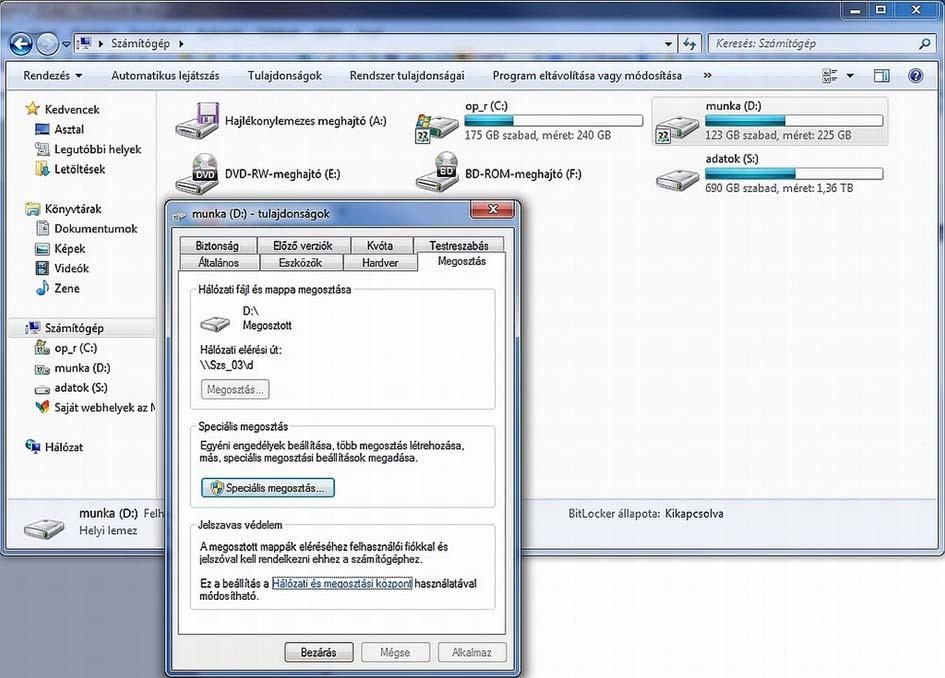Switch to the Előző verziók tab
The image size is (945, 678).
coord(303,245)
